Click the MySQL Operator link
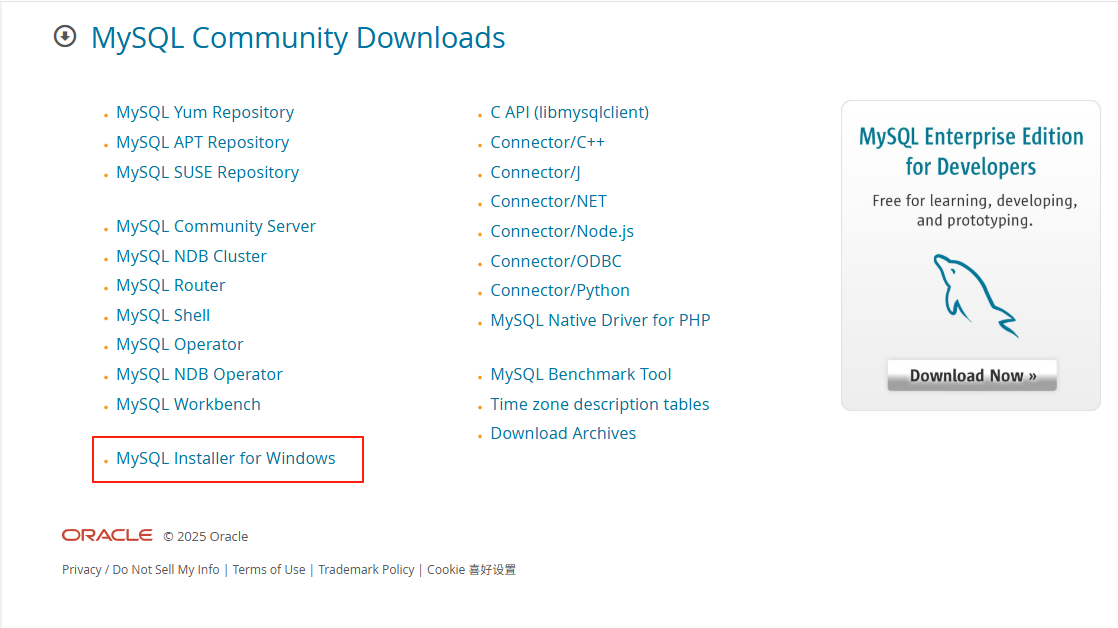 [180, 344]
